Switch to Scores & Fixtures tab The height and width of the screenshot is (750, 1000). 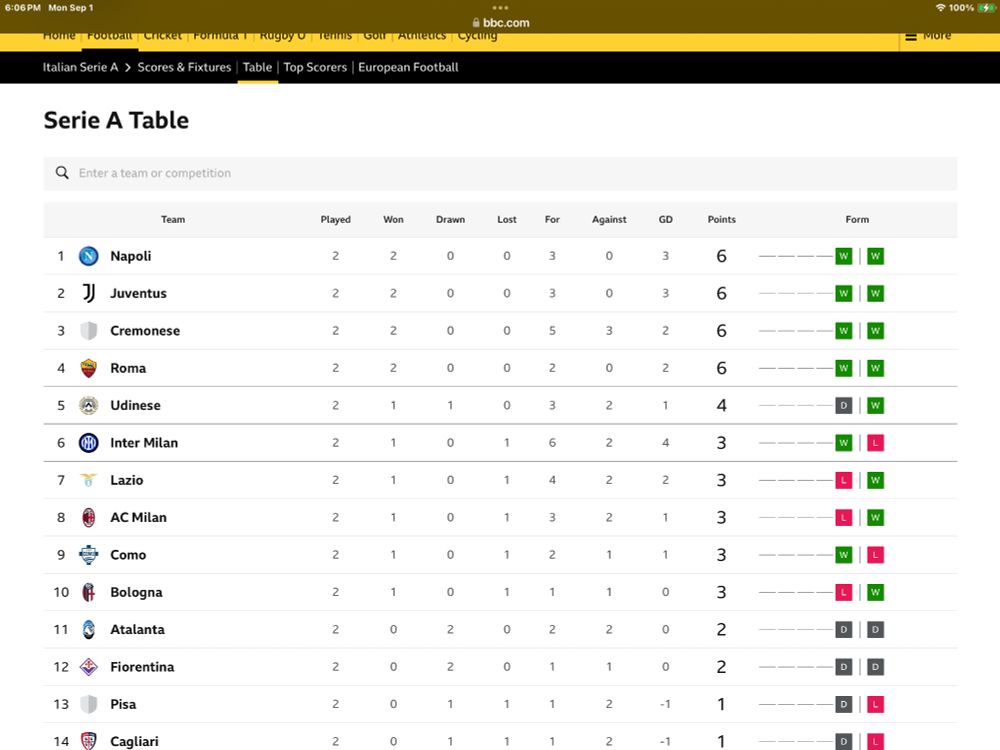(184, 68)
